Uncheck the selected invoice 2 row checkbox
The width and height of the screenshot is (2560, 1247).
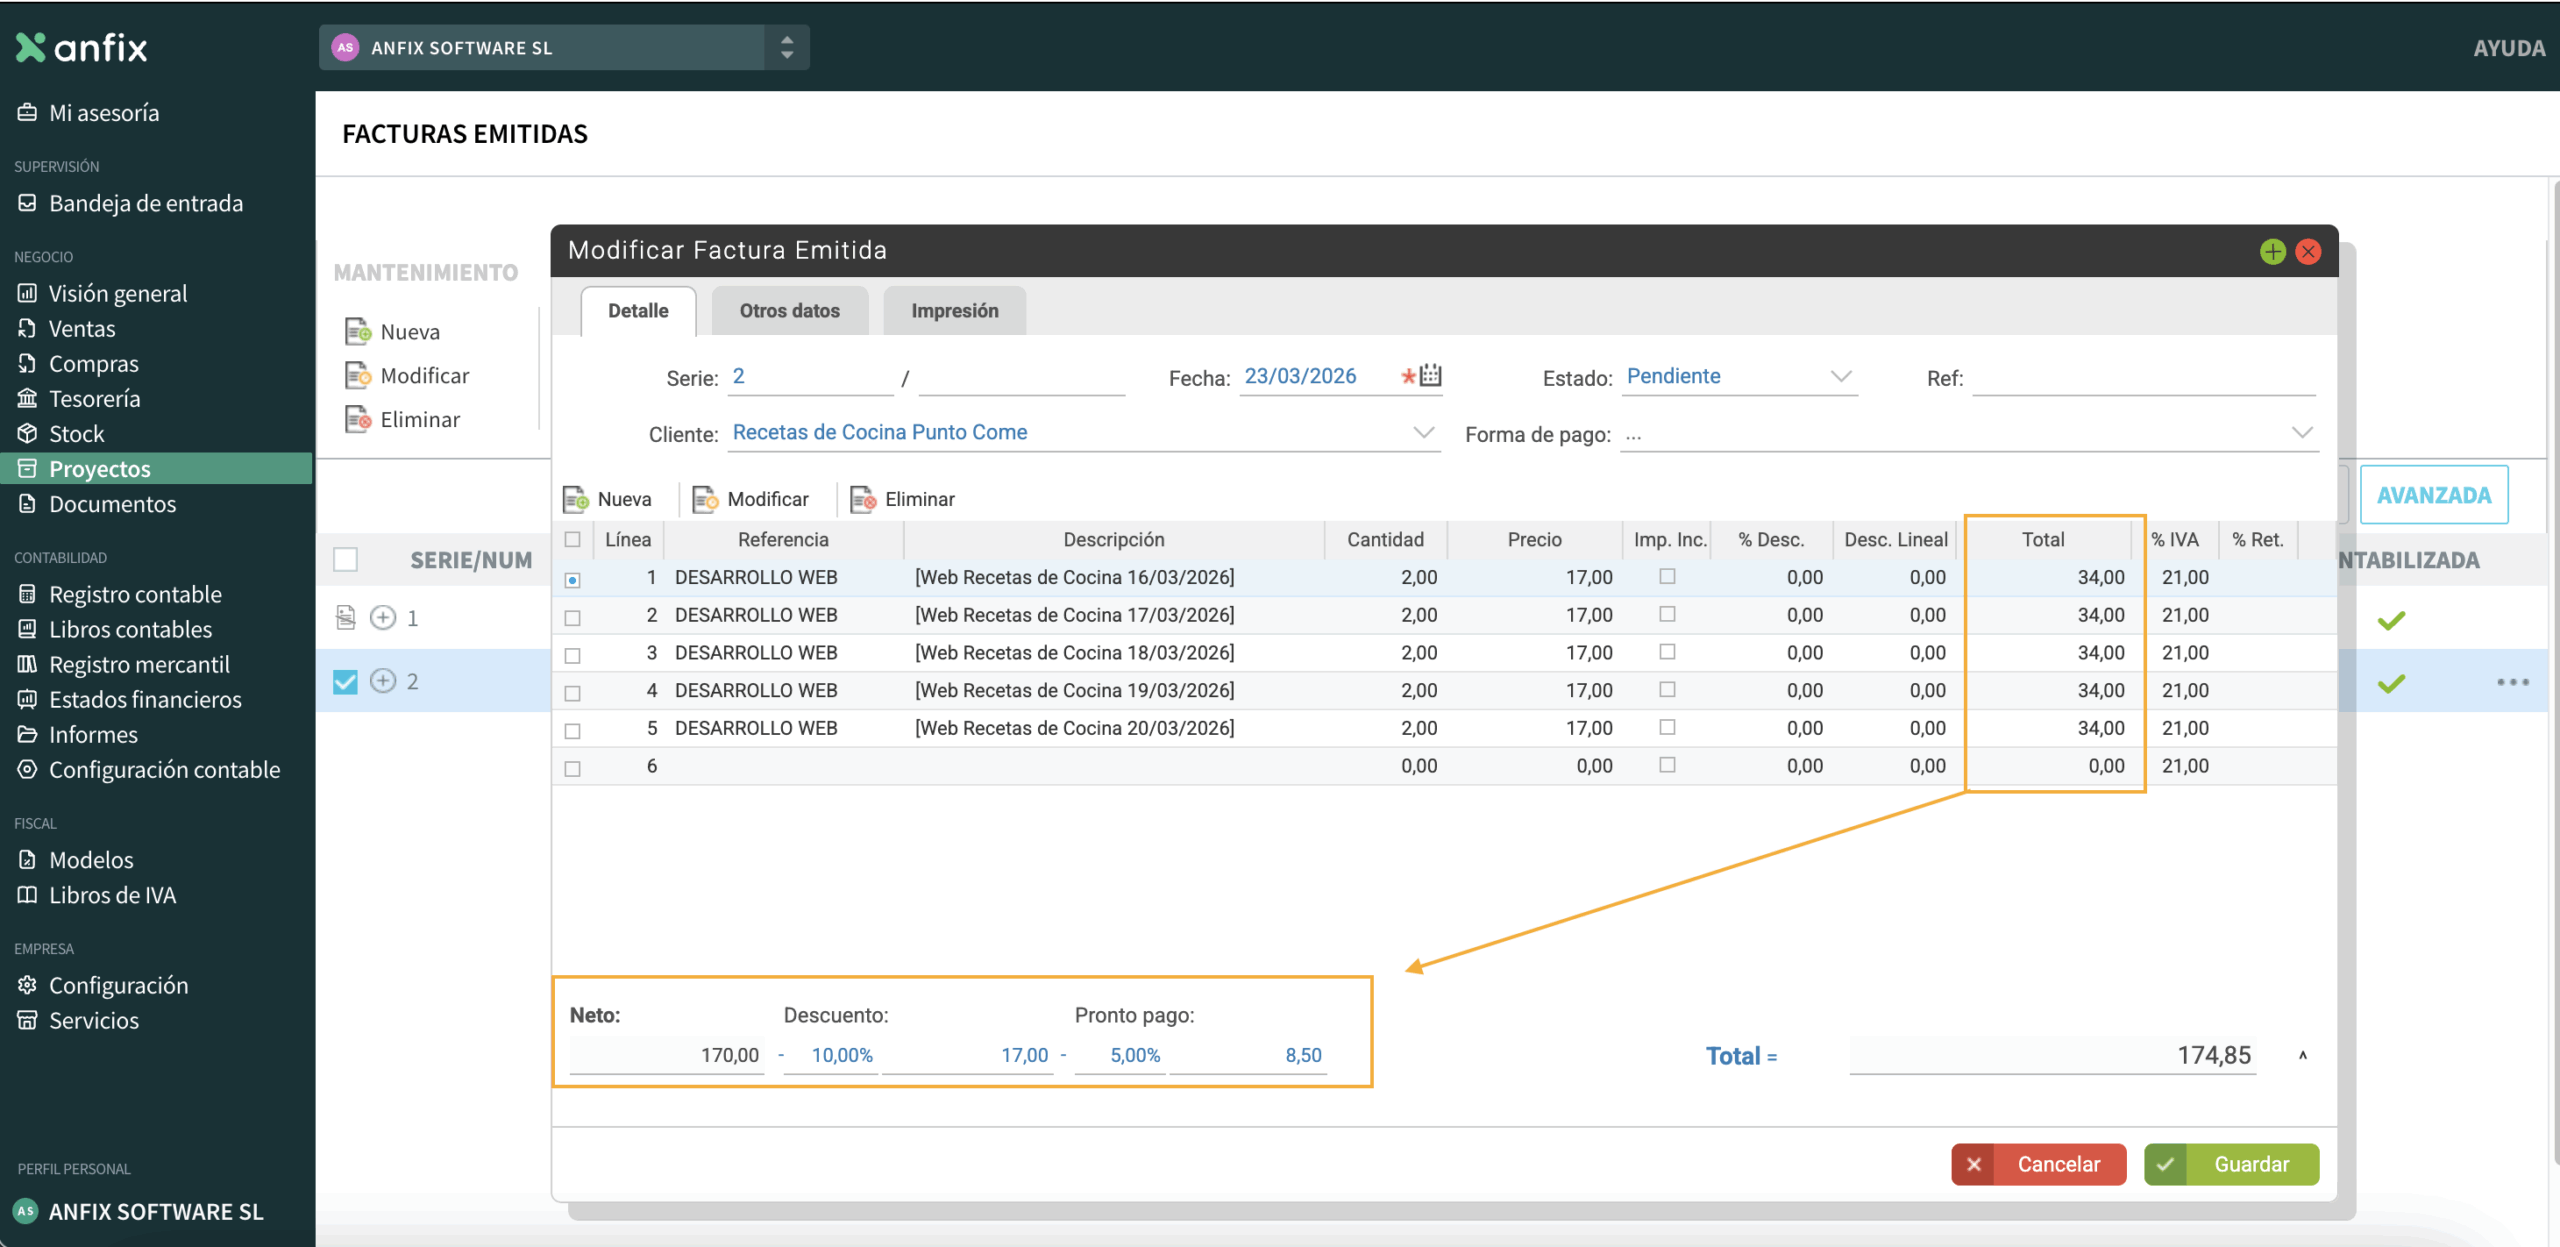click(x=345, y=682)
